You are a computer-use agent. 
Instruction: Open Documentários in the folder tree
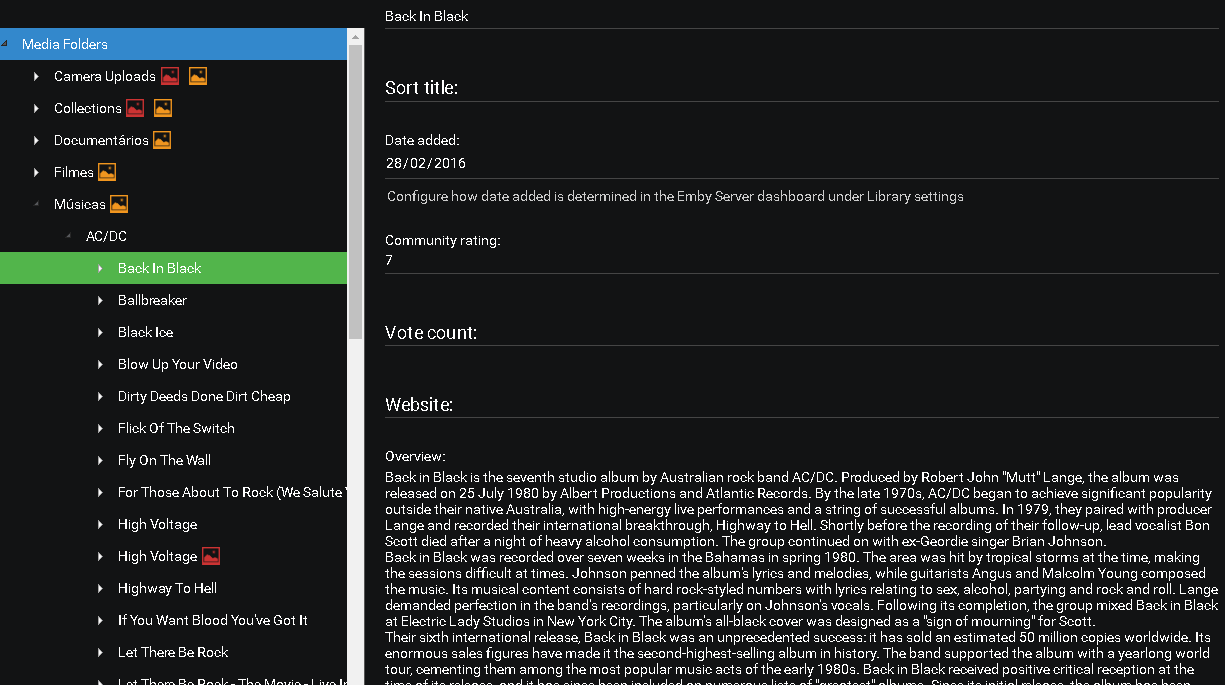pyautogui.click(x=101, y=140)
